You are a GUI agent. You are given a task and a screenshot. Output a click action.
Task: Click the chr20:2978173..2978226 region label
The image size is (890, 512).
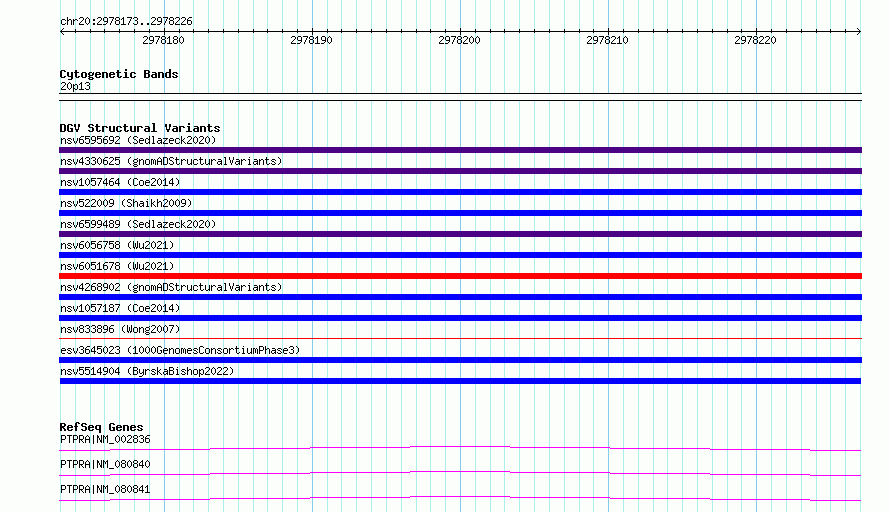(126, 21)
